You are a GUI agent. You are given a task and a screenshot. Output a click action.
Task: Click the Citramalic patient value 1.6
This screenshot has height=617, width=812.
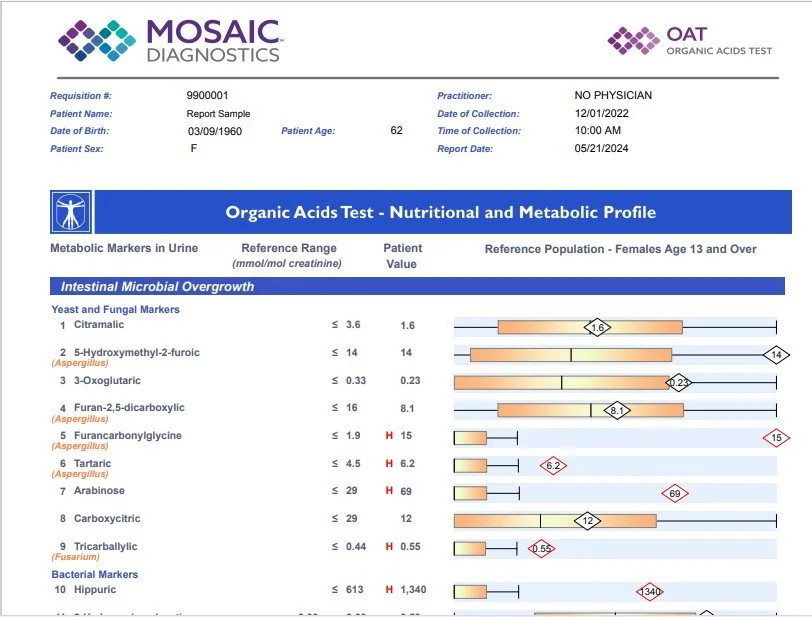pyautogui.click(x=408, y=325)
